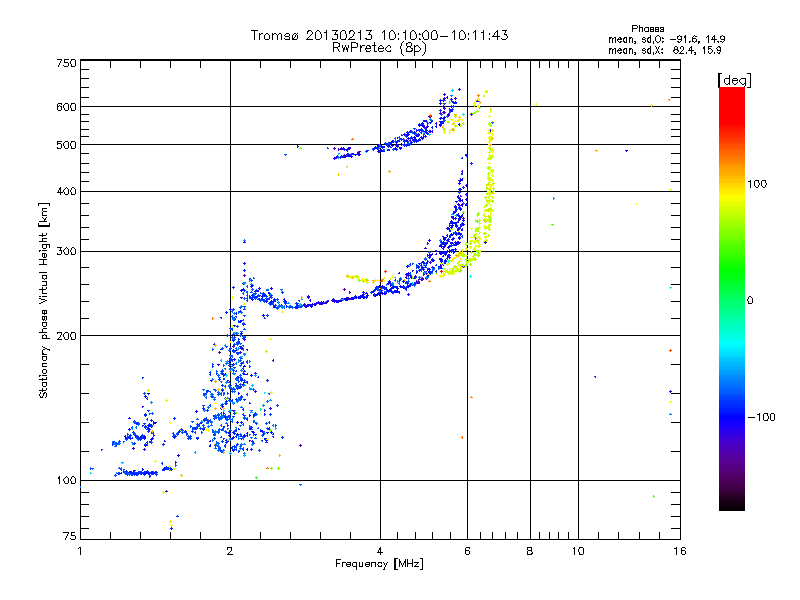This screenshot has width=800, height=600.
Task: Click the y-axis tick label '100'
Action: point(66,481)
